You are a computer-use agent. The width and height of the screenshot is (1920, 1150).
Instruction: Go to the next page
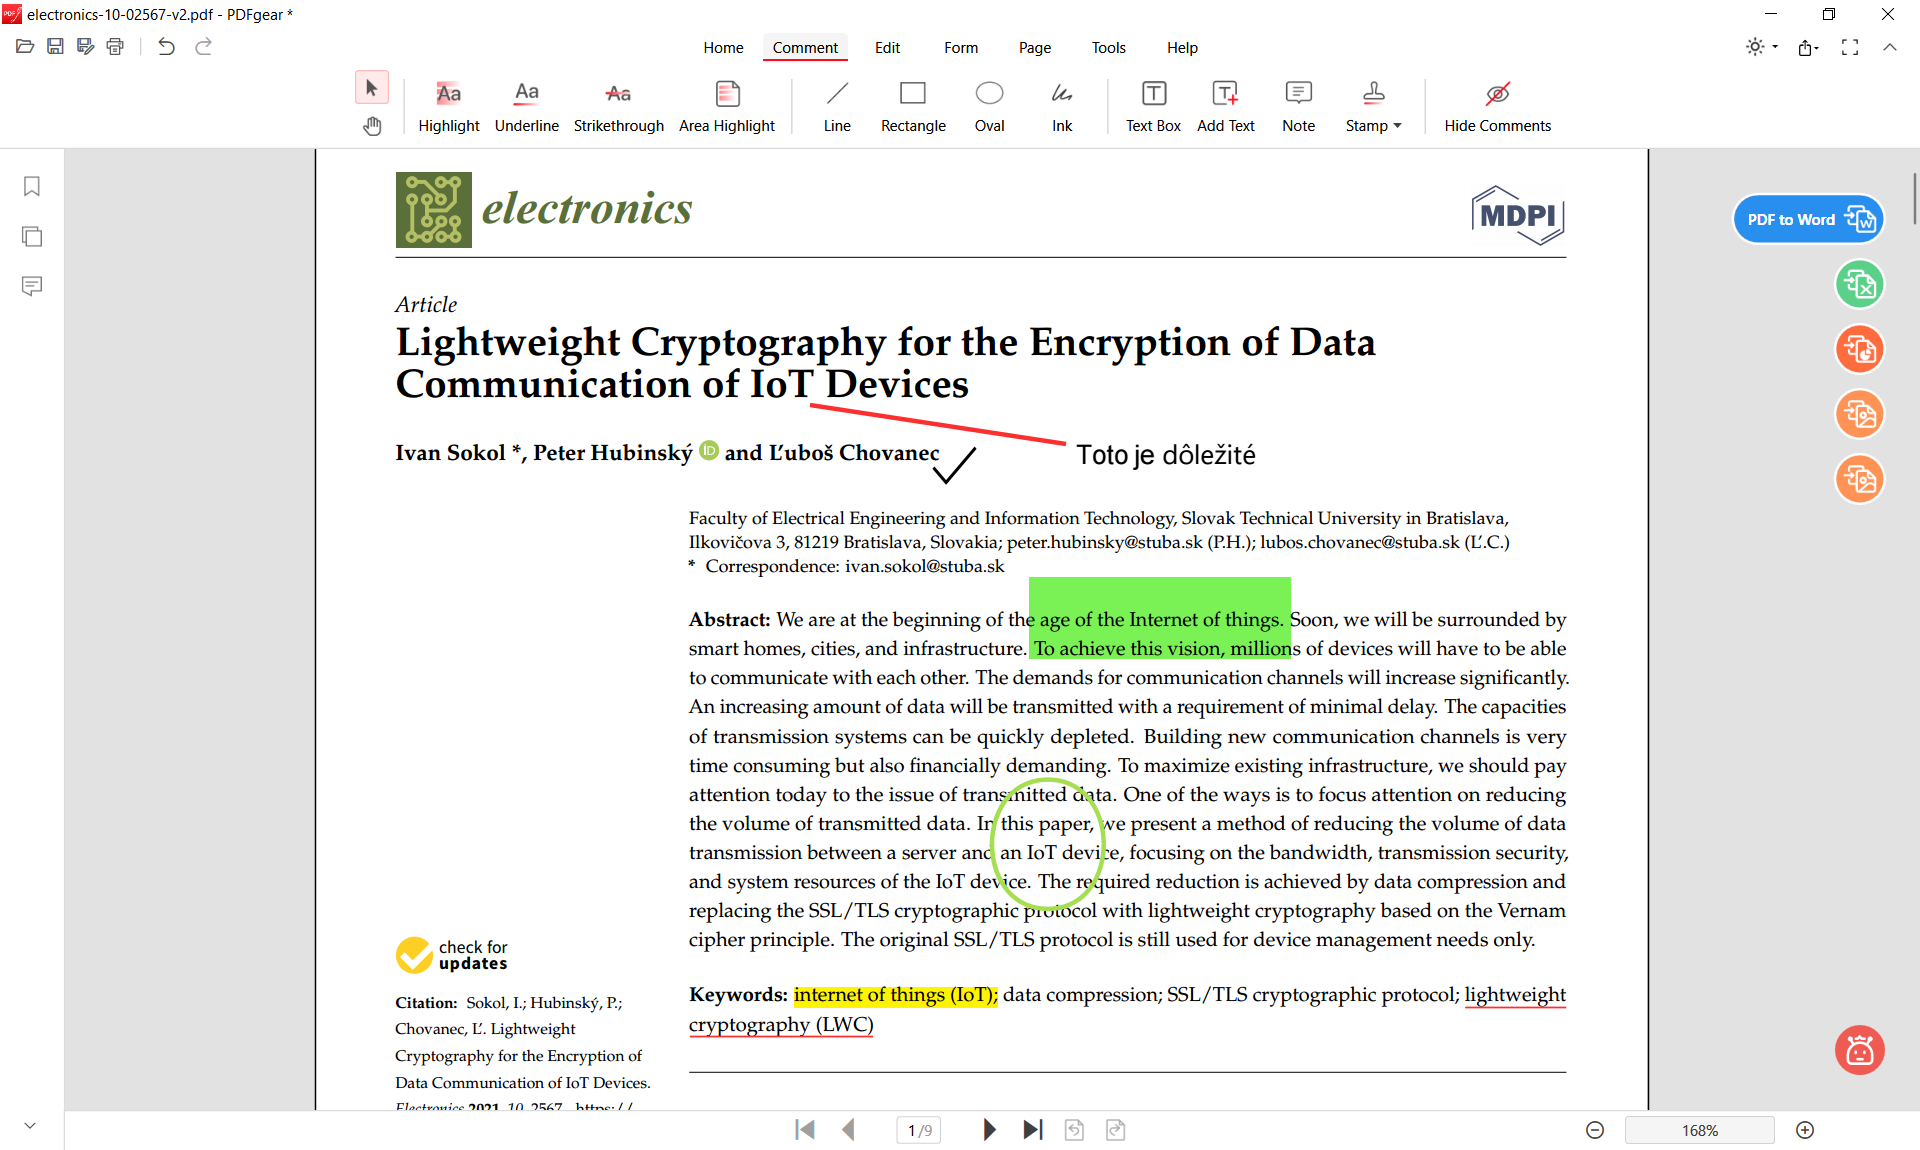tap(989, 1130)
